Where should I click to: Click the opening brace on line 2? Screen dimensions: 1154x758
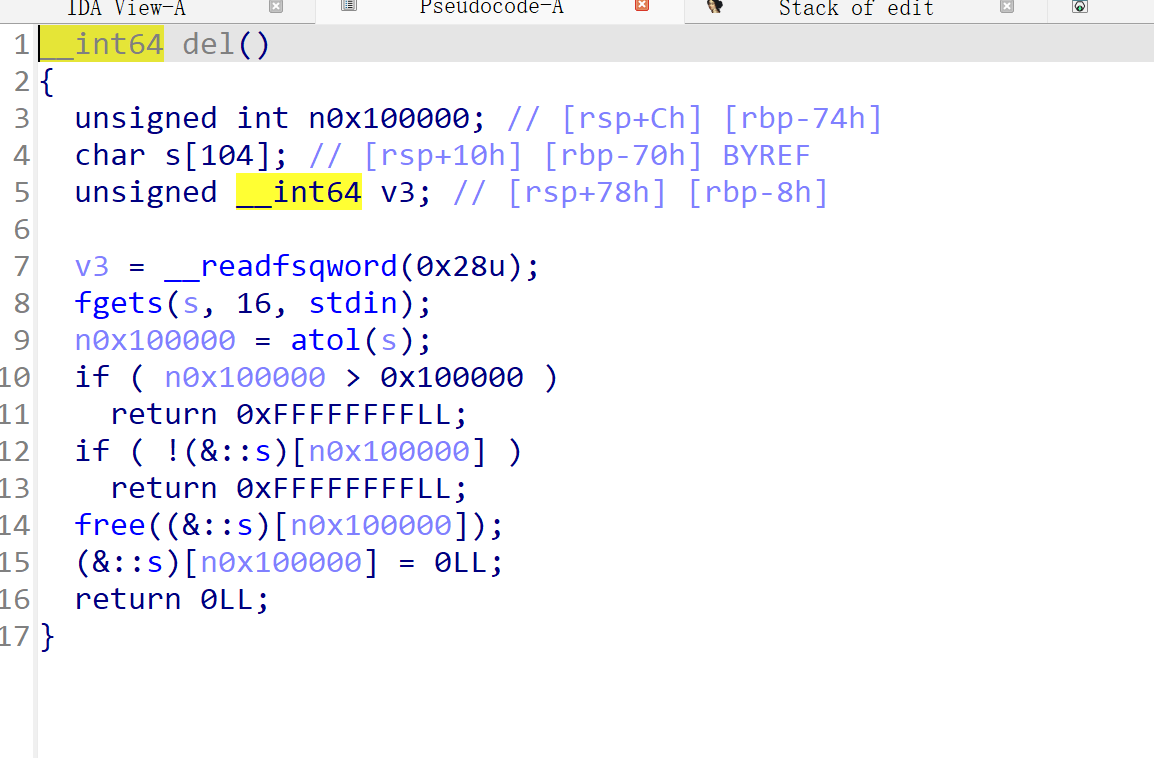coord(47,82)
